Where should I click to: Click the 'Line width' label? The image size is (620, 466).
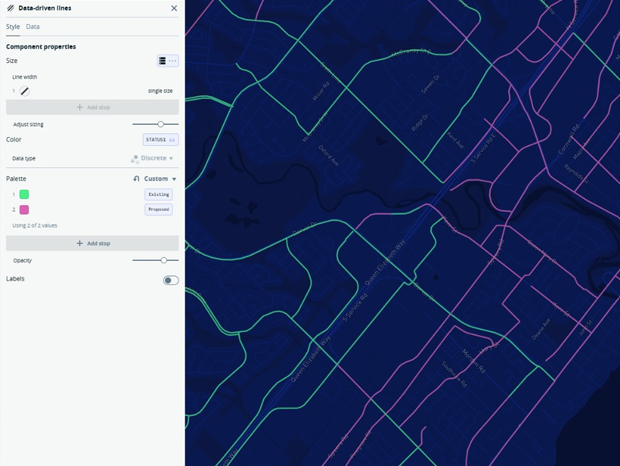tap(25, 77)
